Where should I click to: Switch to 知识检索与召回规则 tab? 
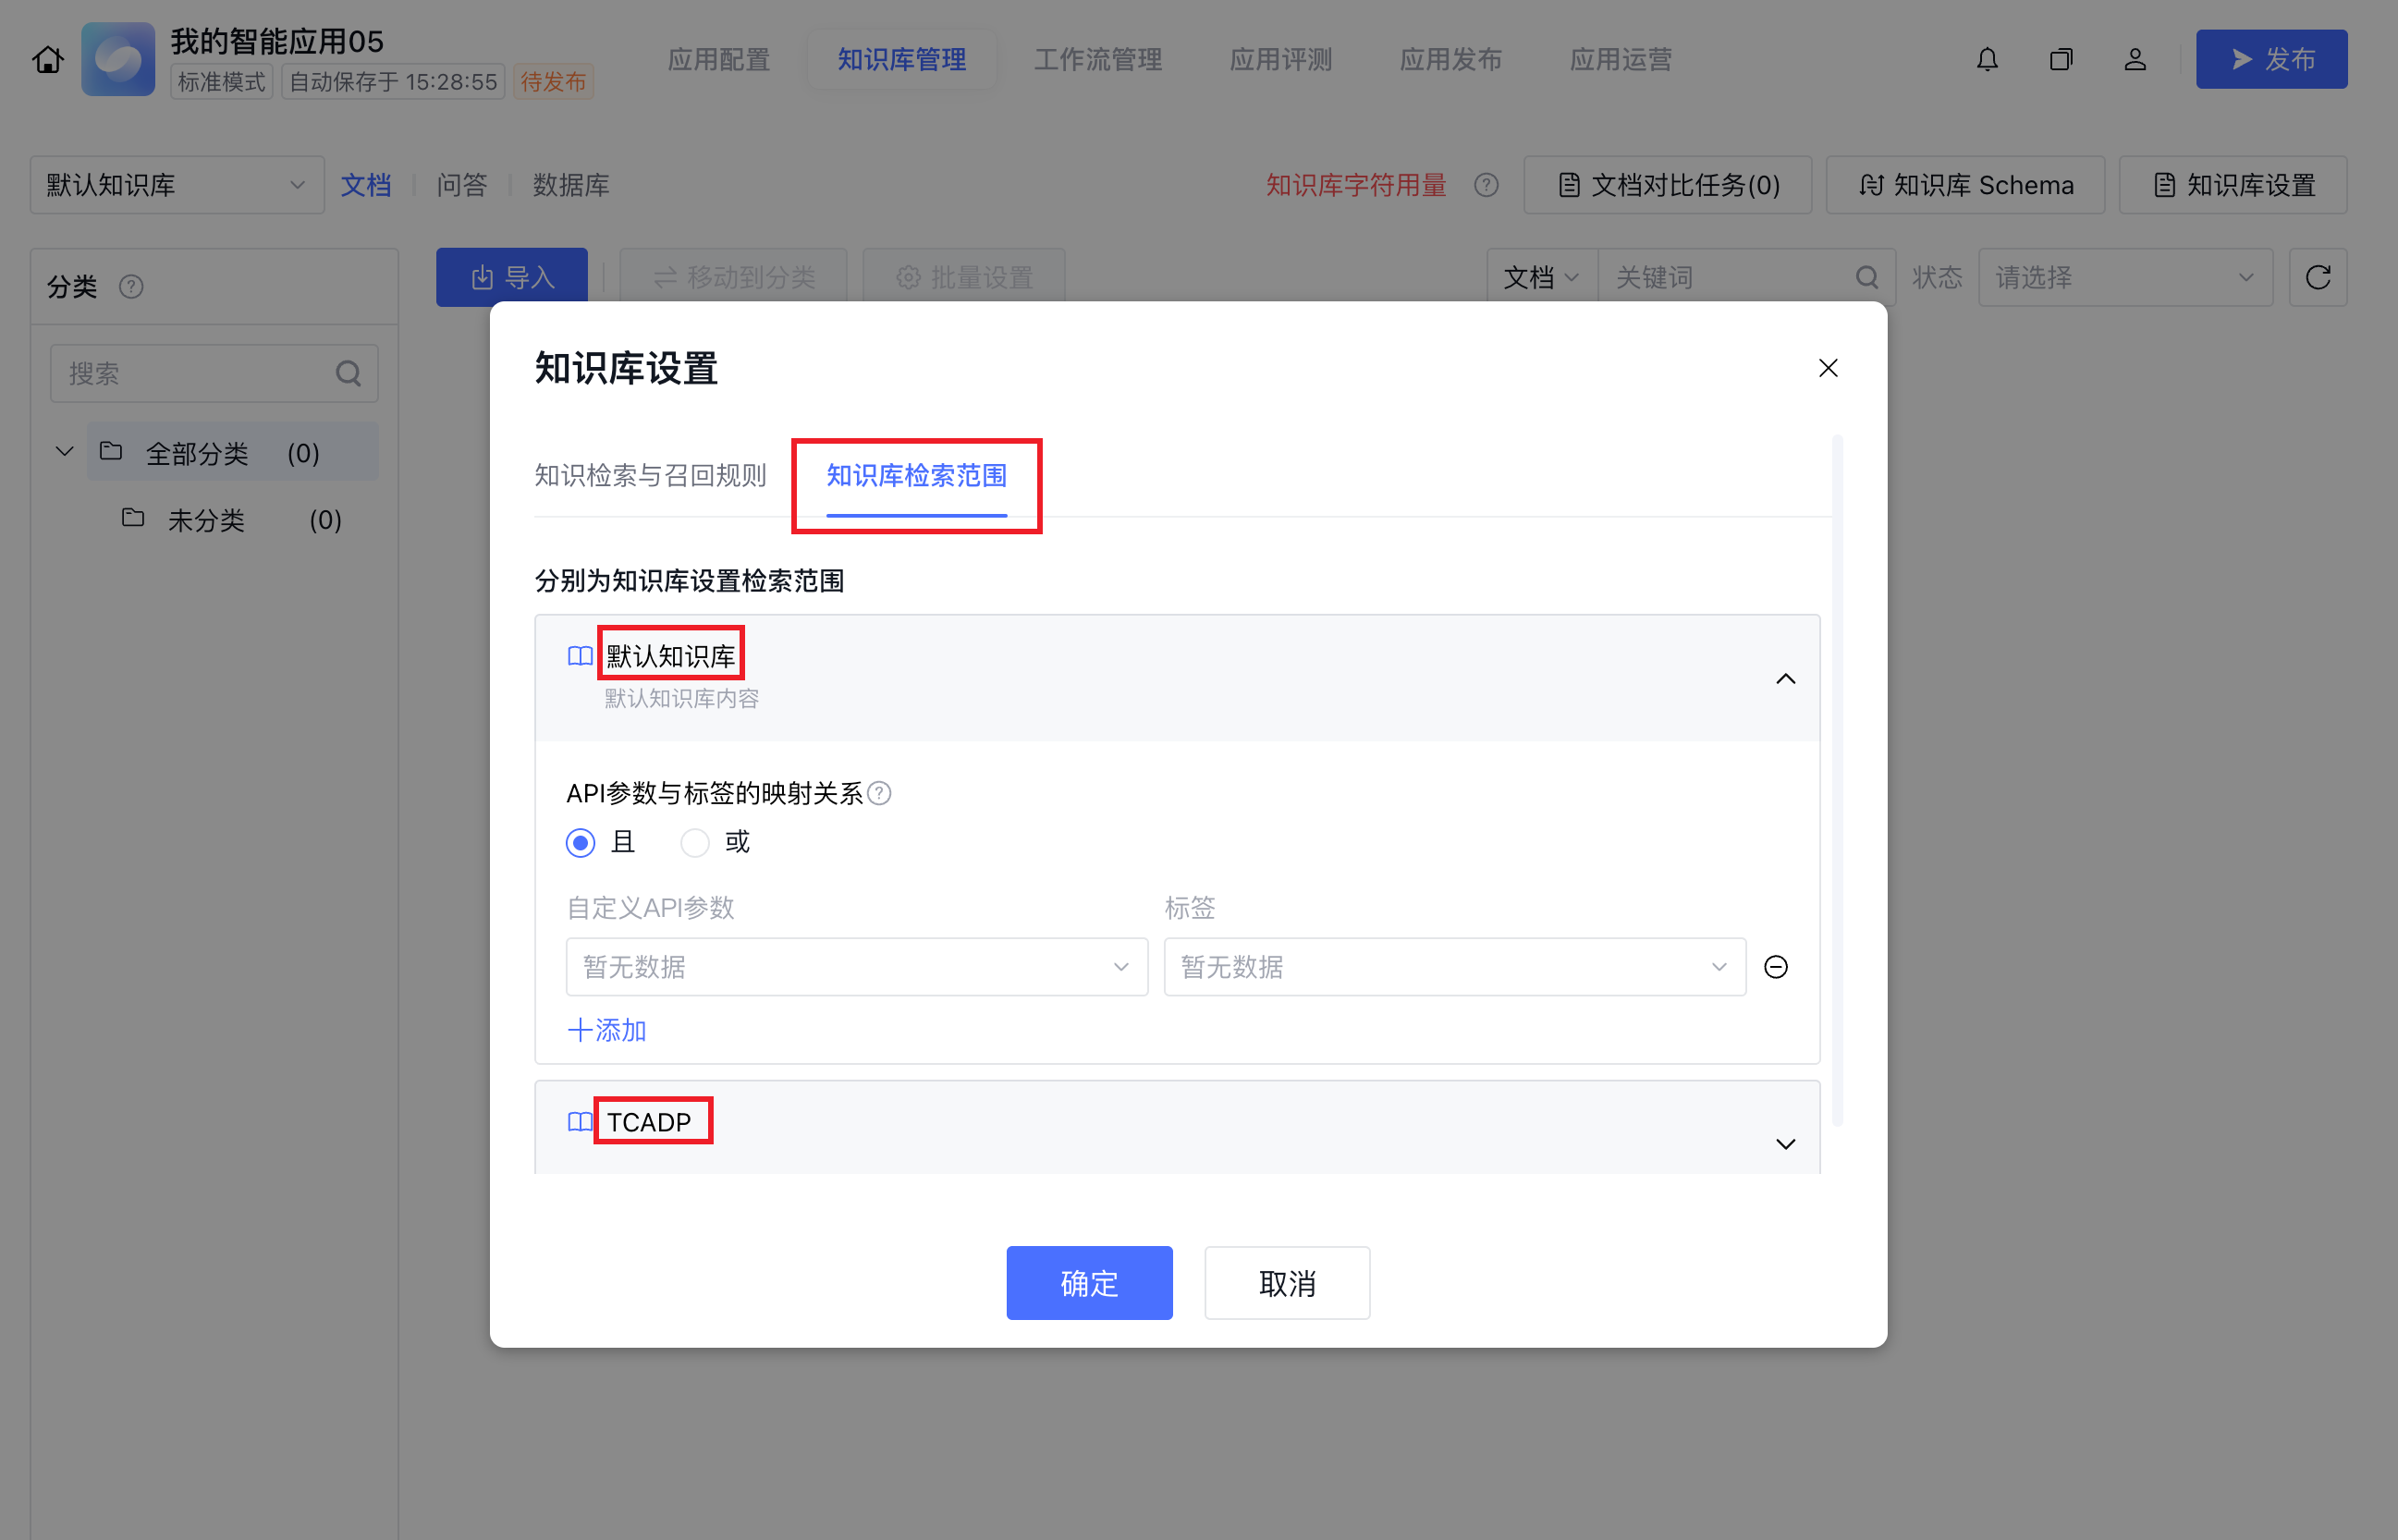(650, 475)
